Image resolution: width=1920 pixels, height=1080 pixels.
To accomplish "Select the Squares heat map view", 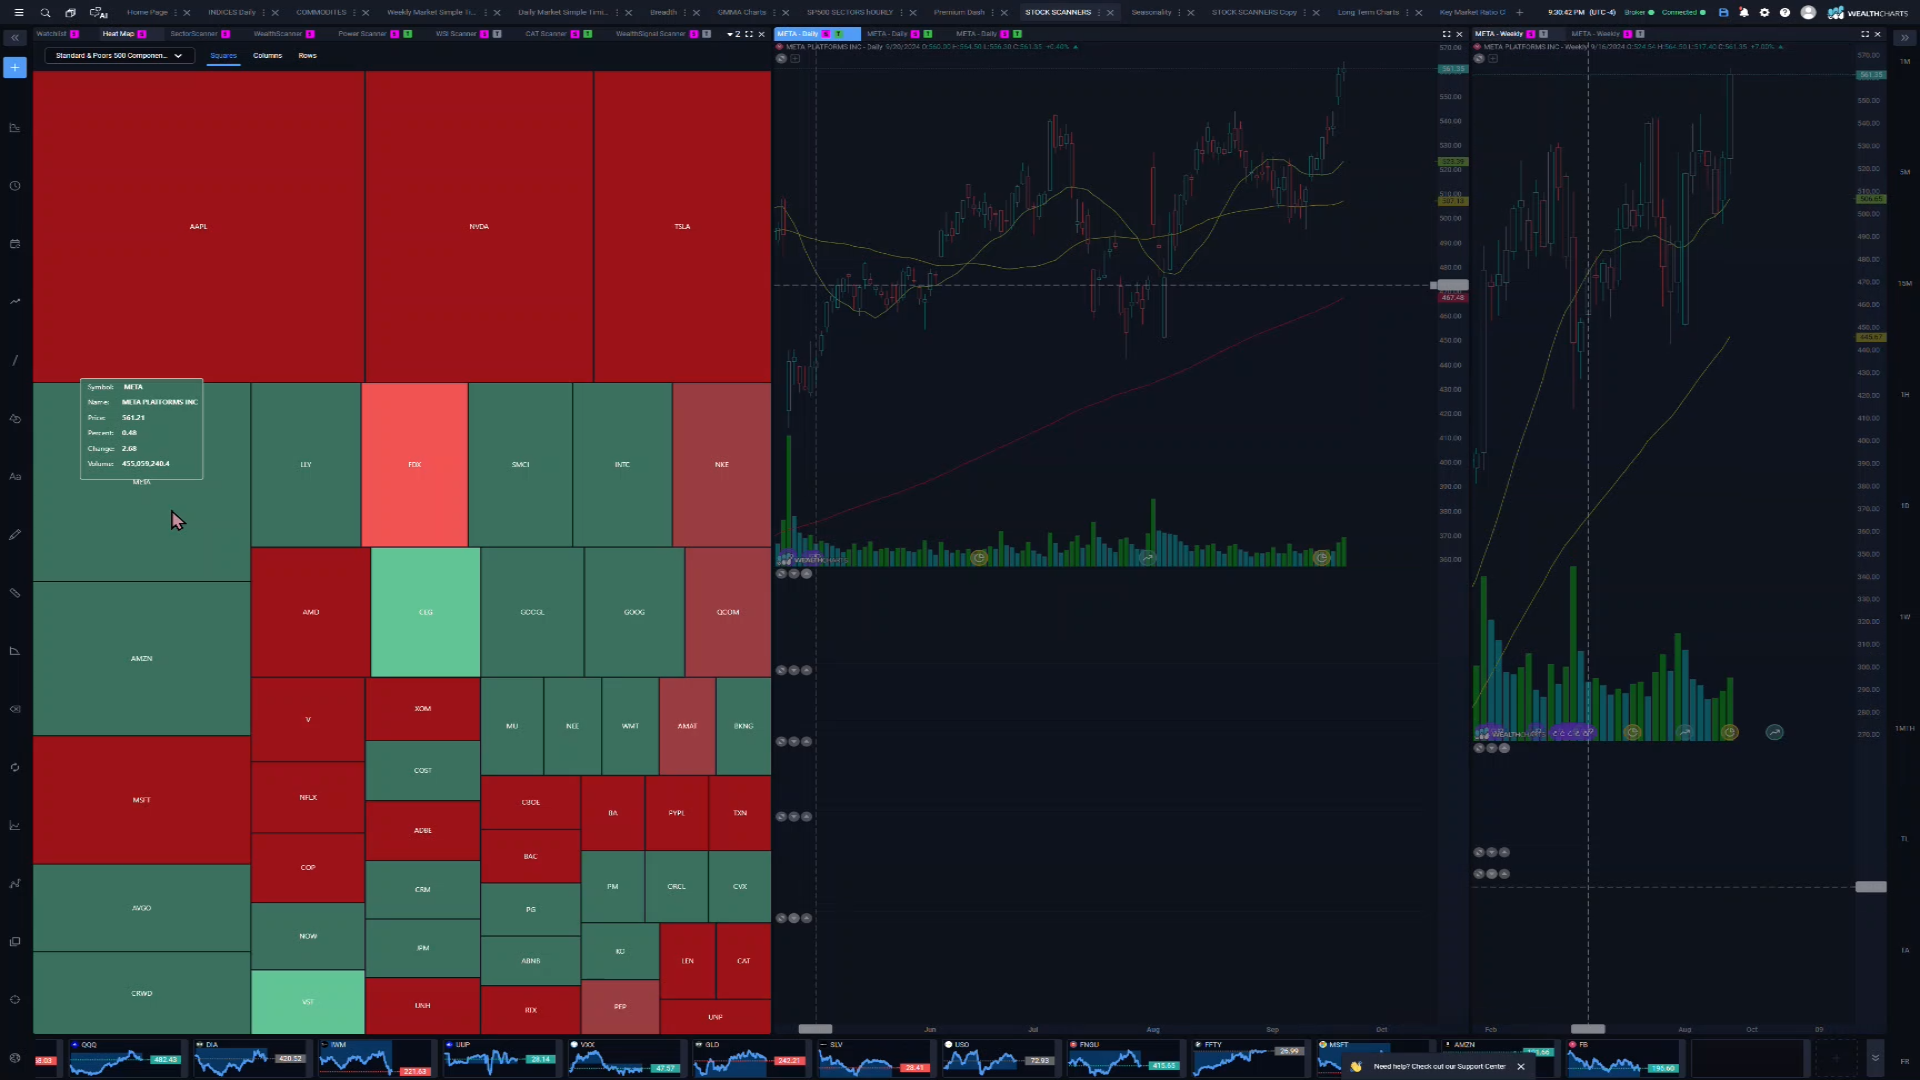I will pyautogui.click(x=223, y=56).
